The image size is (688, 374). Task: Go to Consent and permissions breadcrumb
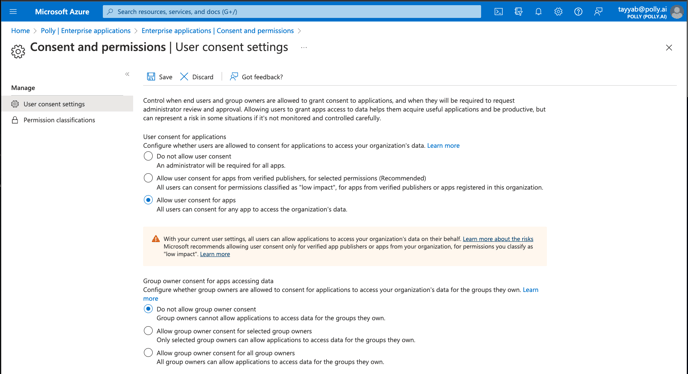pos(218,31)
